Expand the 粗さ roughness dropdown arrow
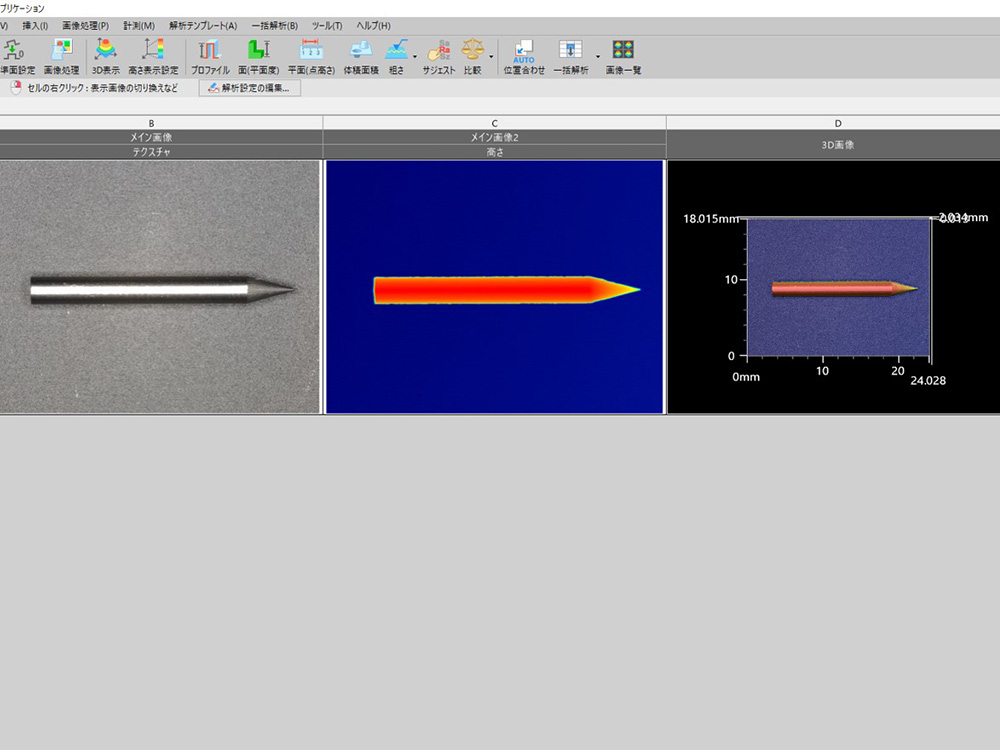 [415, 57]
